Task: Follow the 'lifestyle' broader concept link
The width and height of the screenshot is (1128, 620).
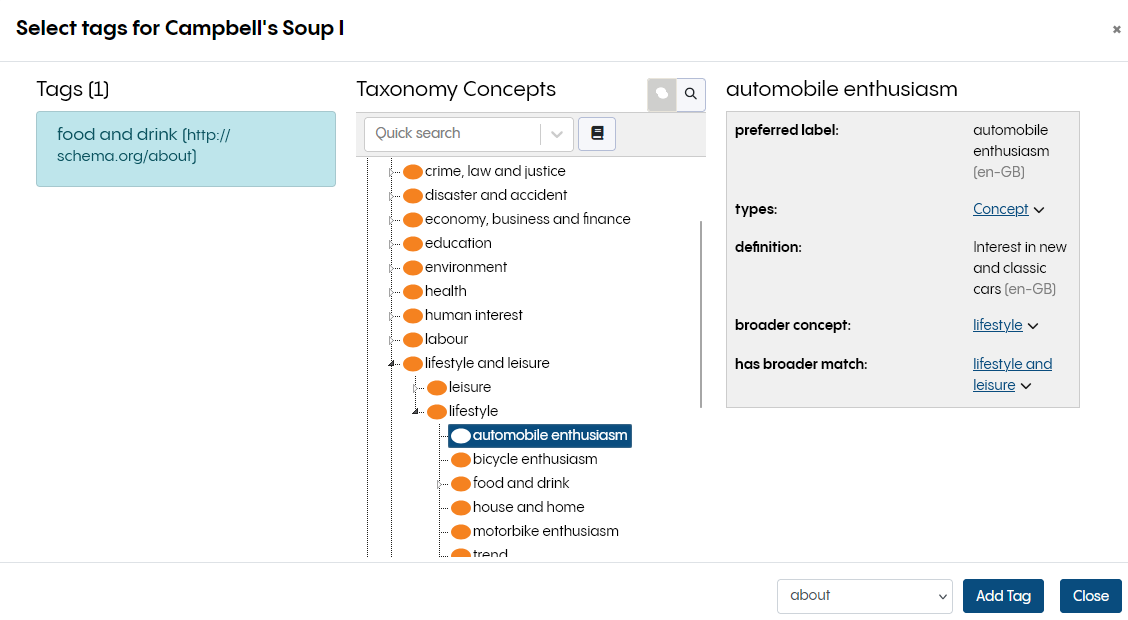Action: tap(997, 325)
